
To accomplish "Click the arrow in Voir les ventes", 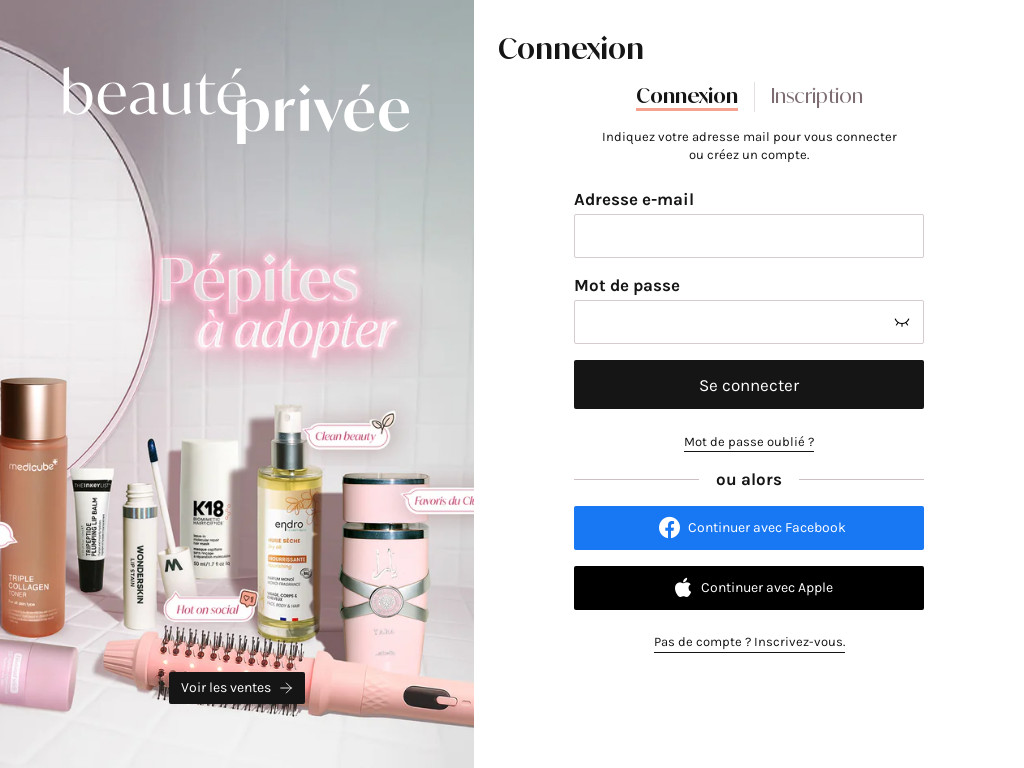I will point(286,688).
